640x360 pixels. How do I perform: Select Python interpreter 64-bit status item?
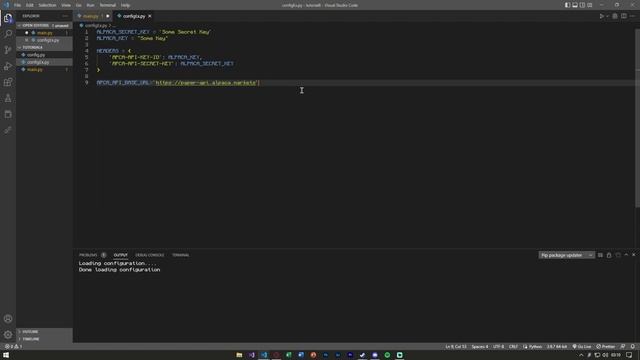[x=557, y=347]
